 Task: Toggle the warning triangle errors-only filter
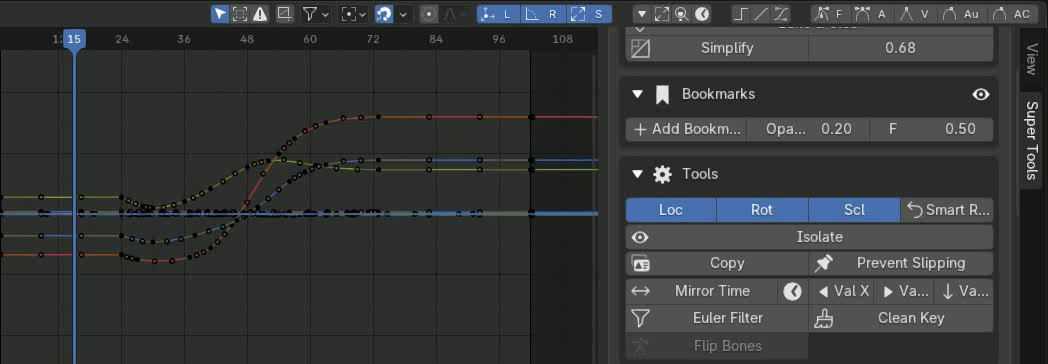coord(259,13)
